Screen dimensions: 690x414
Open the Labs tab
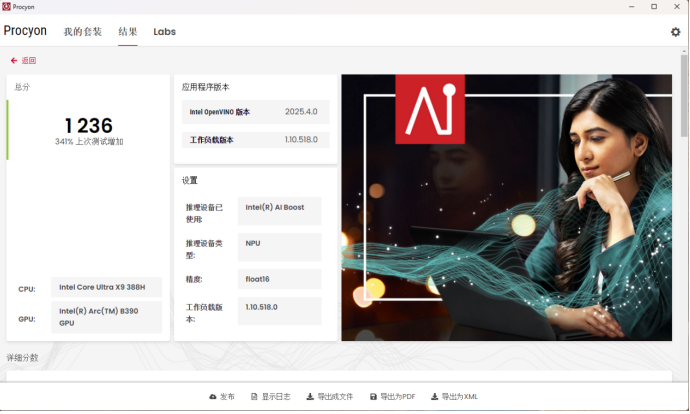(x=164, y=32)
